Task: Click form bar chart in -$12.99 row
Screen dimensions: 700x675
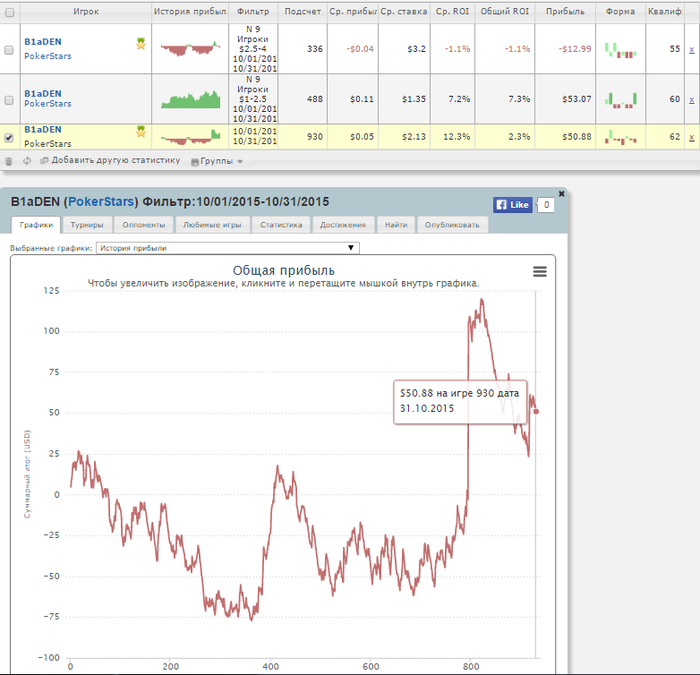Action: point(621,50)
